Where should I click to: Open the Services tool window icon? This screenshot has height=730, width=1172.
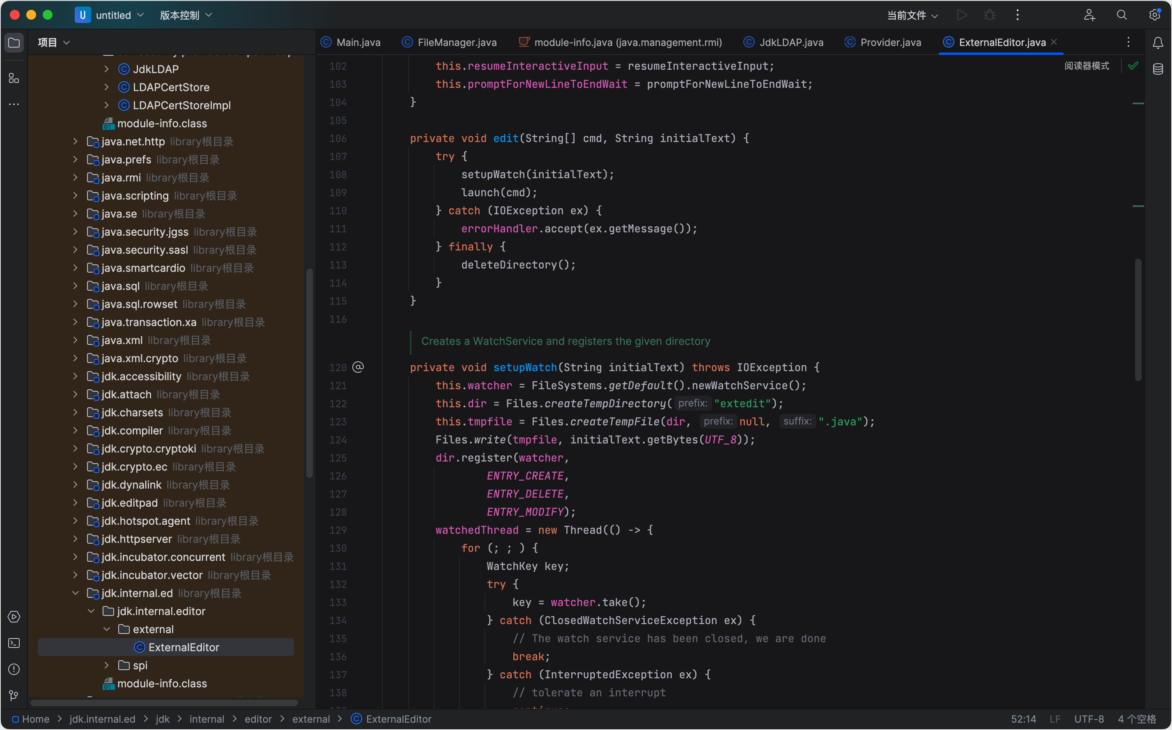point(14,617)
